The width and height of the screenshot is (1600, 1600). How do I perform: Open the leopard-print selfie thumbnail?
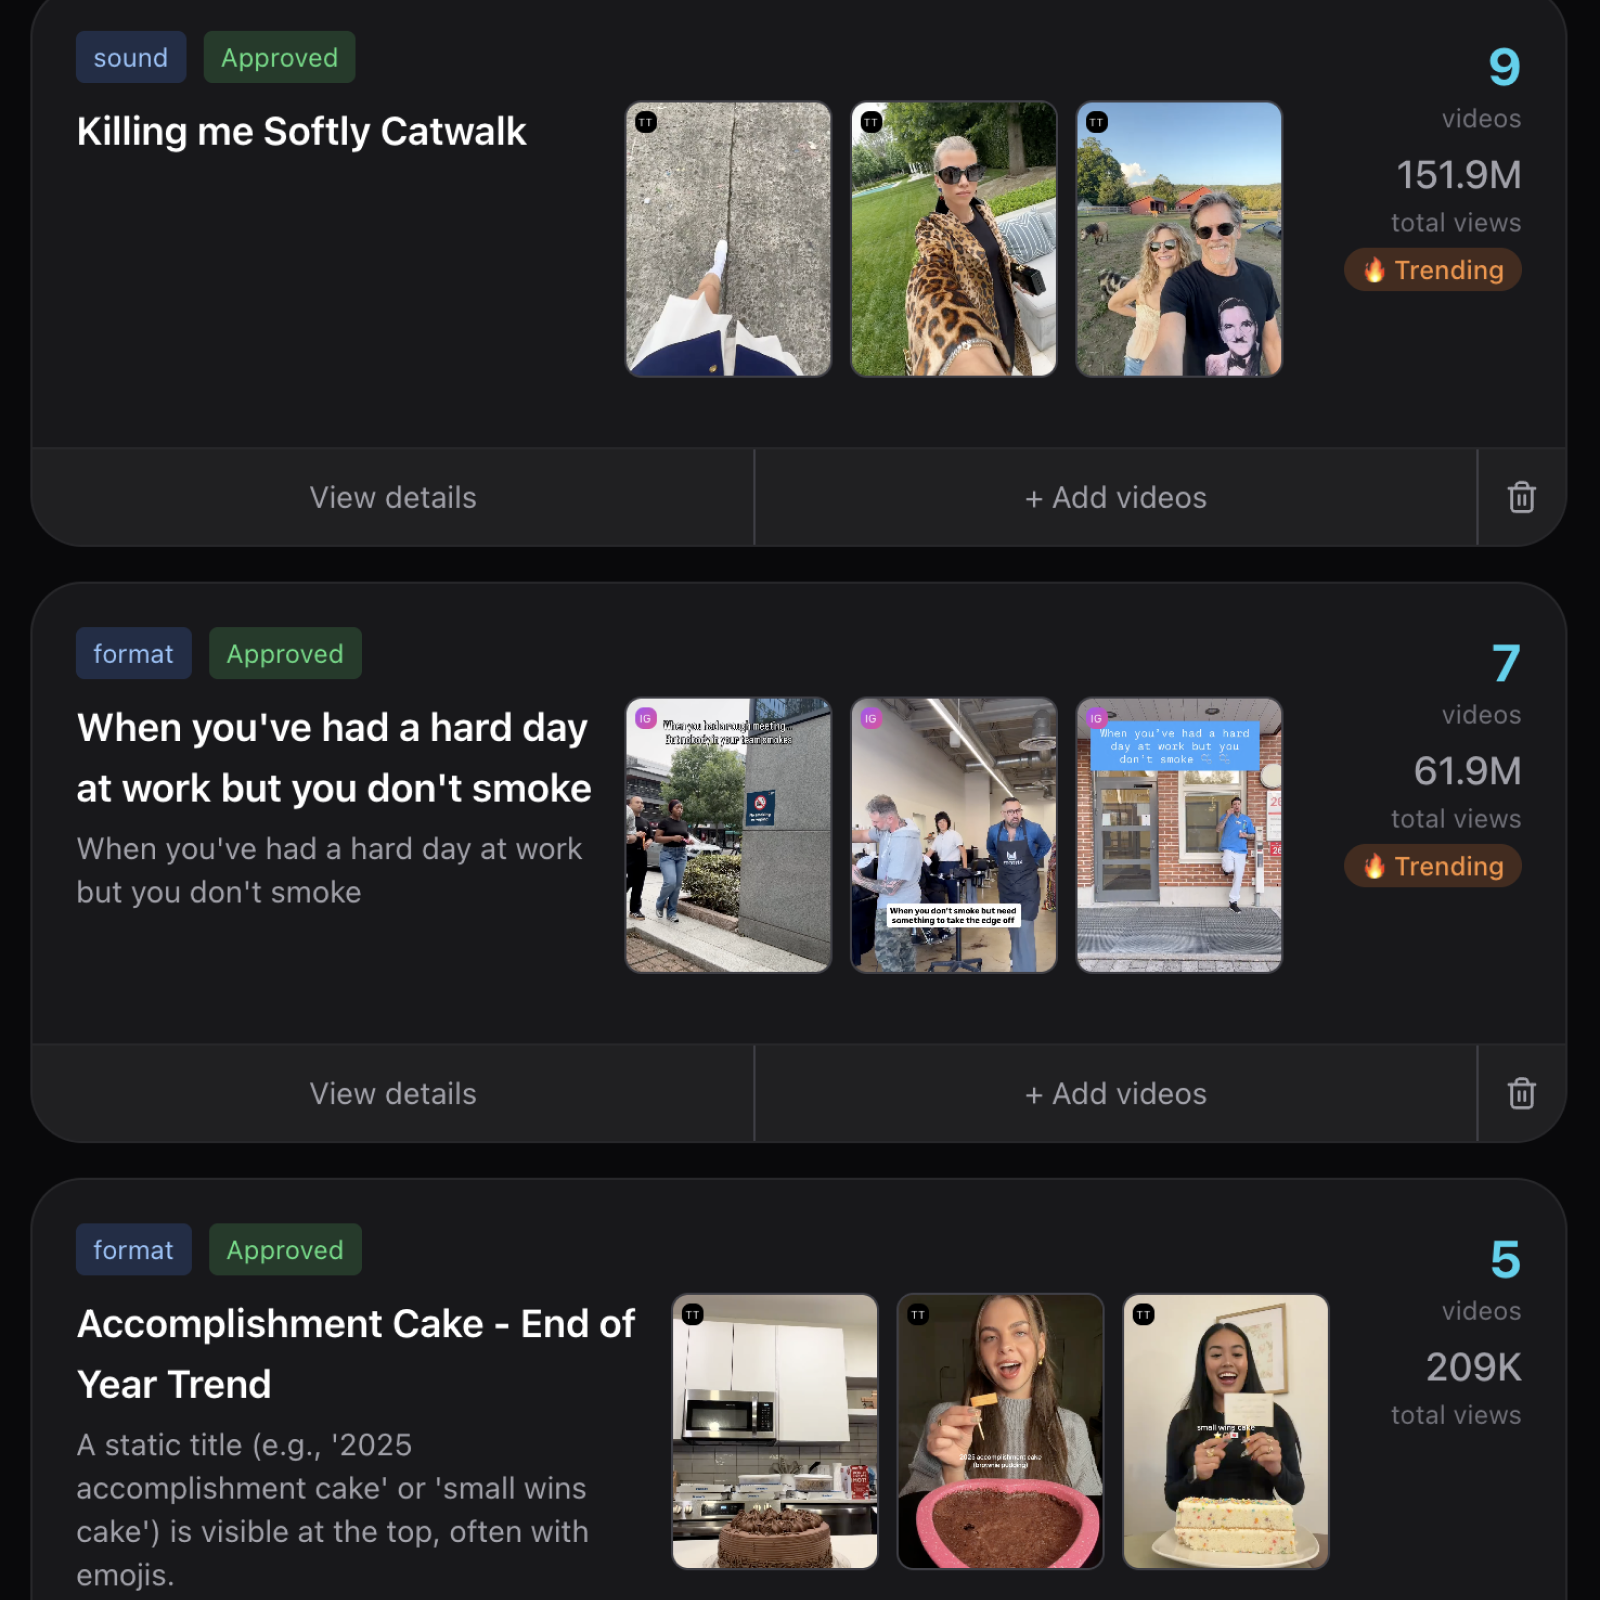(953, 238)
